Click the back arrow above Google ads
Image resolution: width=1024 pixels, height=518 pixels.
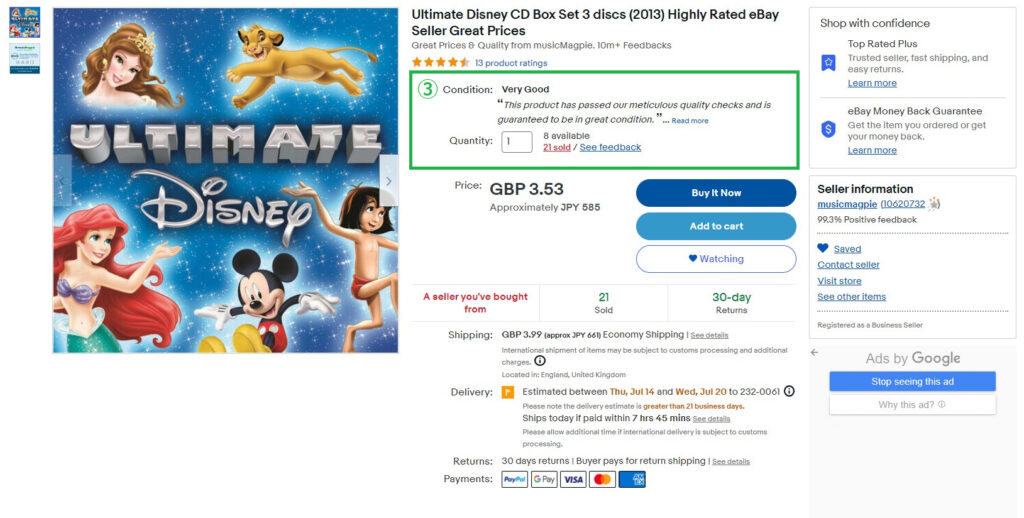(814, 352)
